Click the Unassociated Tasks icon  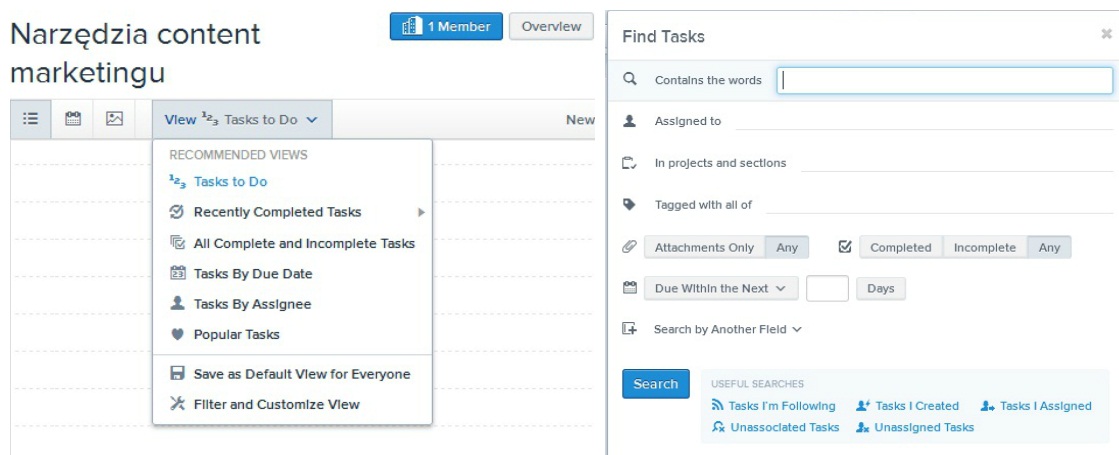(718, 427)
